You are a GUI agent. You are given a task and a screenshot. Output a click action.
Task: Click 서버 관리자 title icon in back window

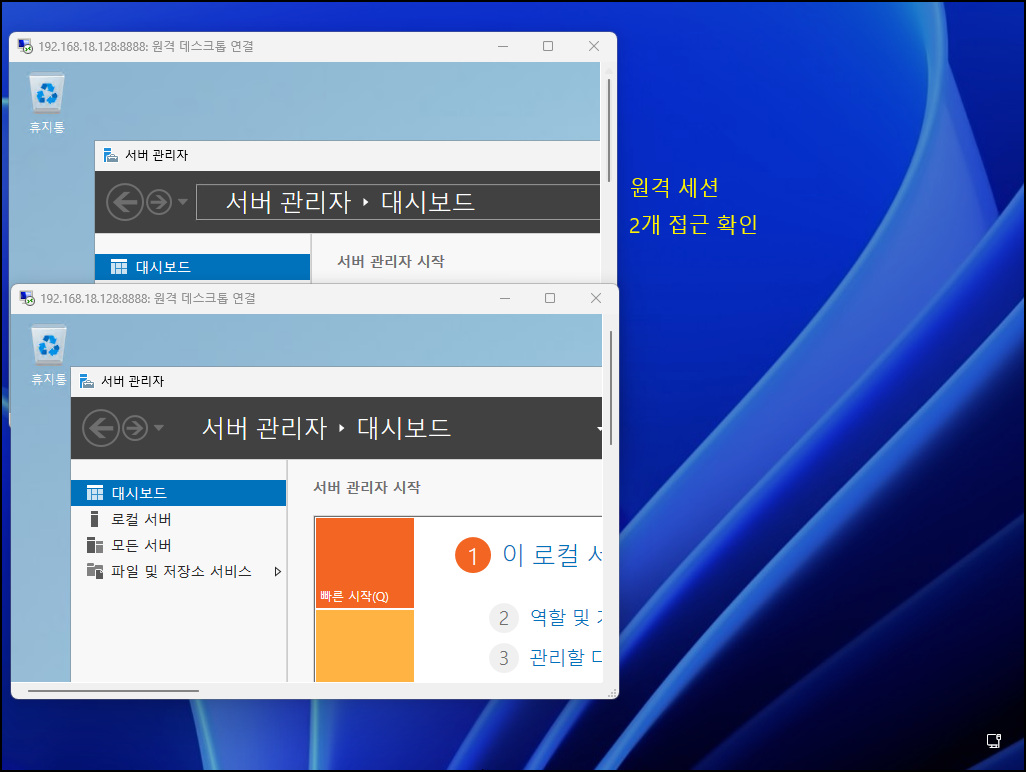(111, 155)
